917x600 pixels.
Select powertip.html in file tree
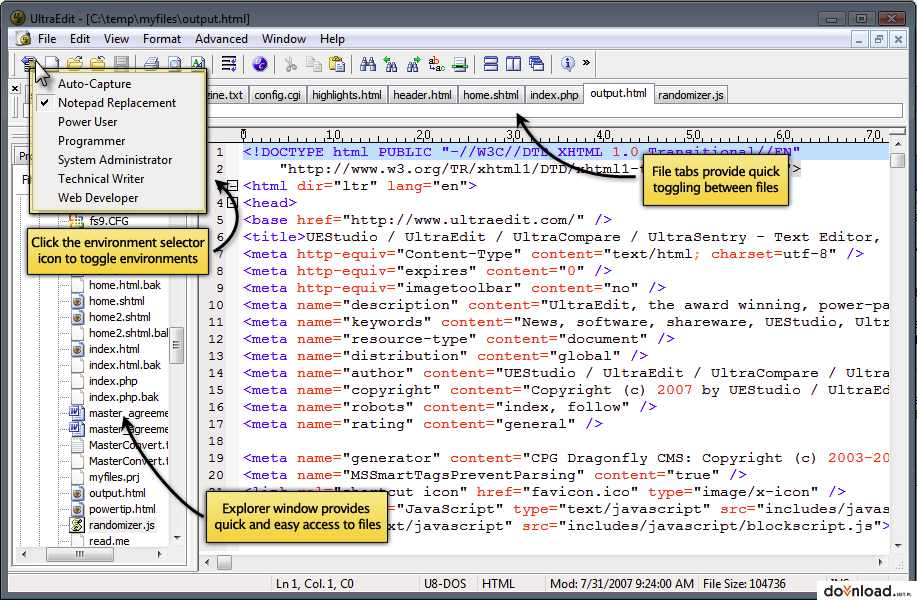(x=122, y=509)
